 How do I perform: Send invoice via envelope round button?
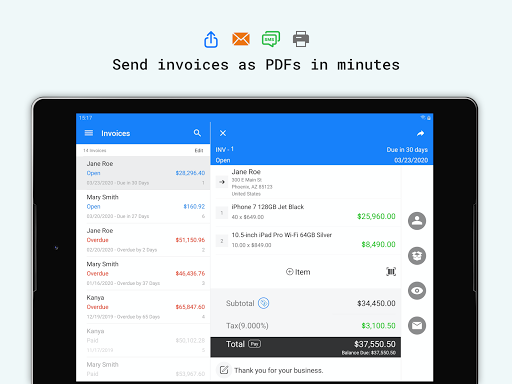tap(417, 325)
